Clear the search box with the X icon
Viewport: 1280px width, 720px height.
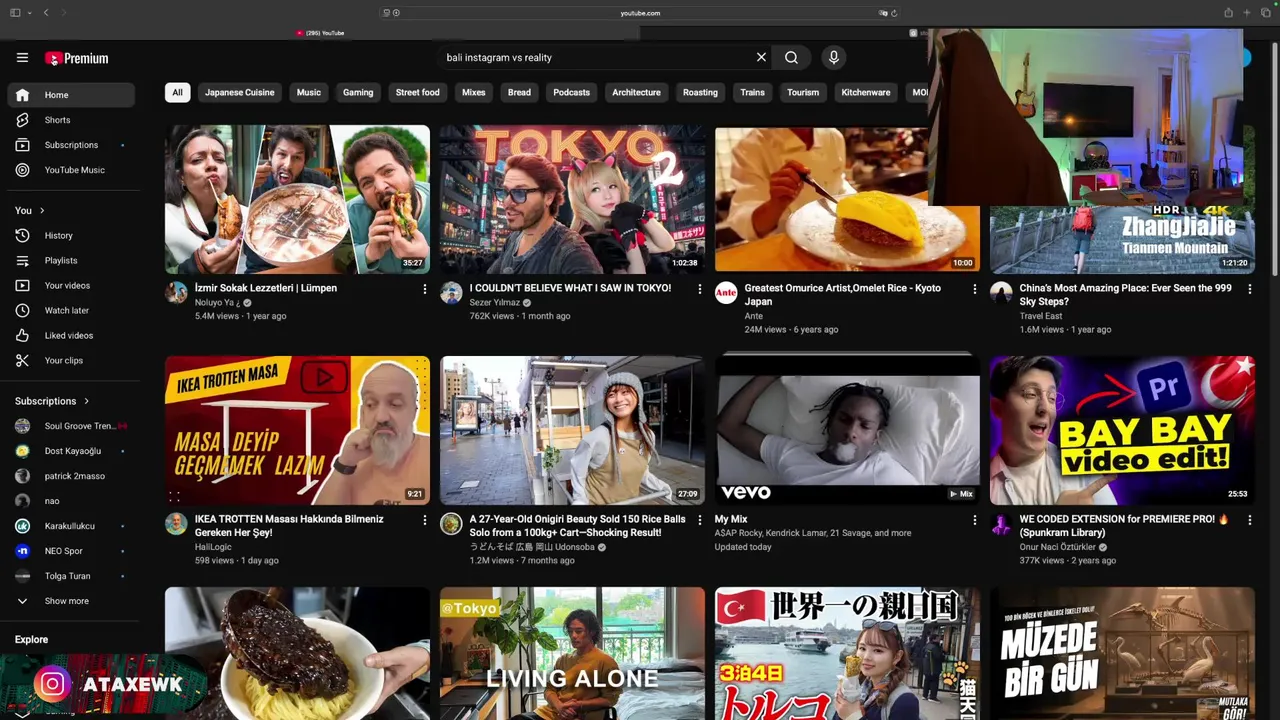coord(761,57)
